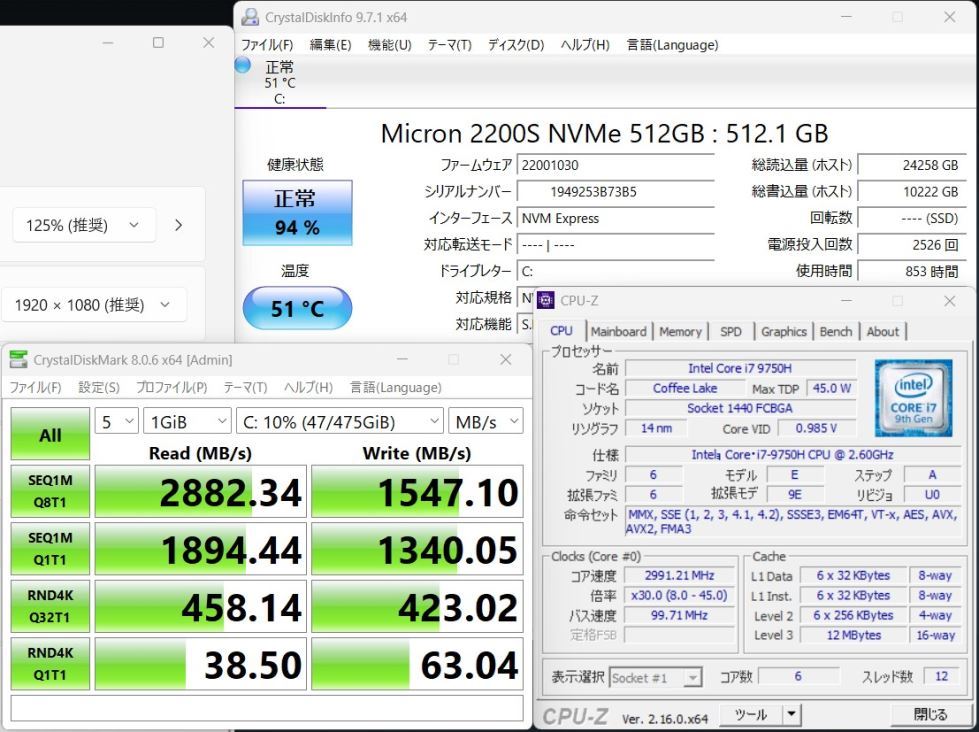The height and width of the screenshot is (732, 979).
Task: Click the CrystalDiskInfo app icon in title bar
Action: point(251,17)
